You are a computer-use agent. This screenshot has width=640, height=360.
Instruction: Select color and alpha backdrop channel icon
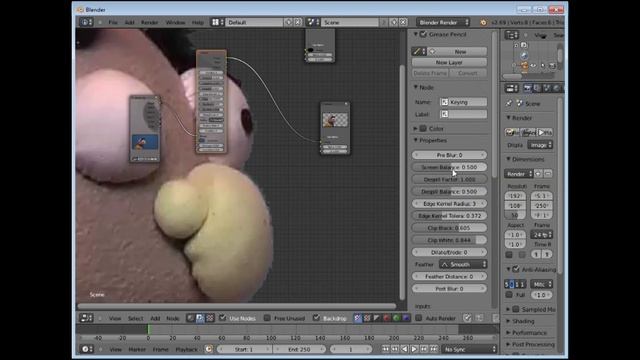point(358,318)
